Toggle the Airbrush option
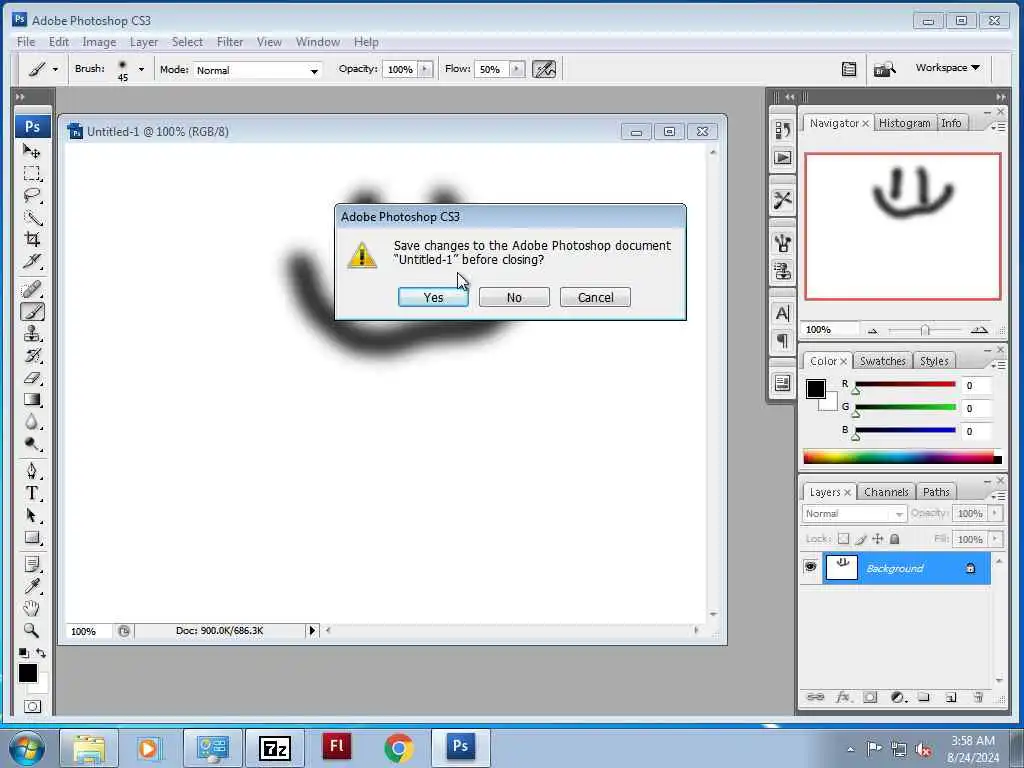Viewport: 1024px width, 768px height. tap(544, 69)
